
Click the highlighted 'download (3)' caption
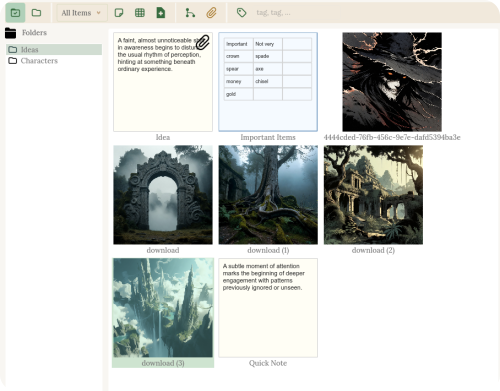tap(163, 363)
